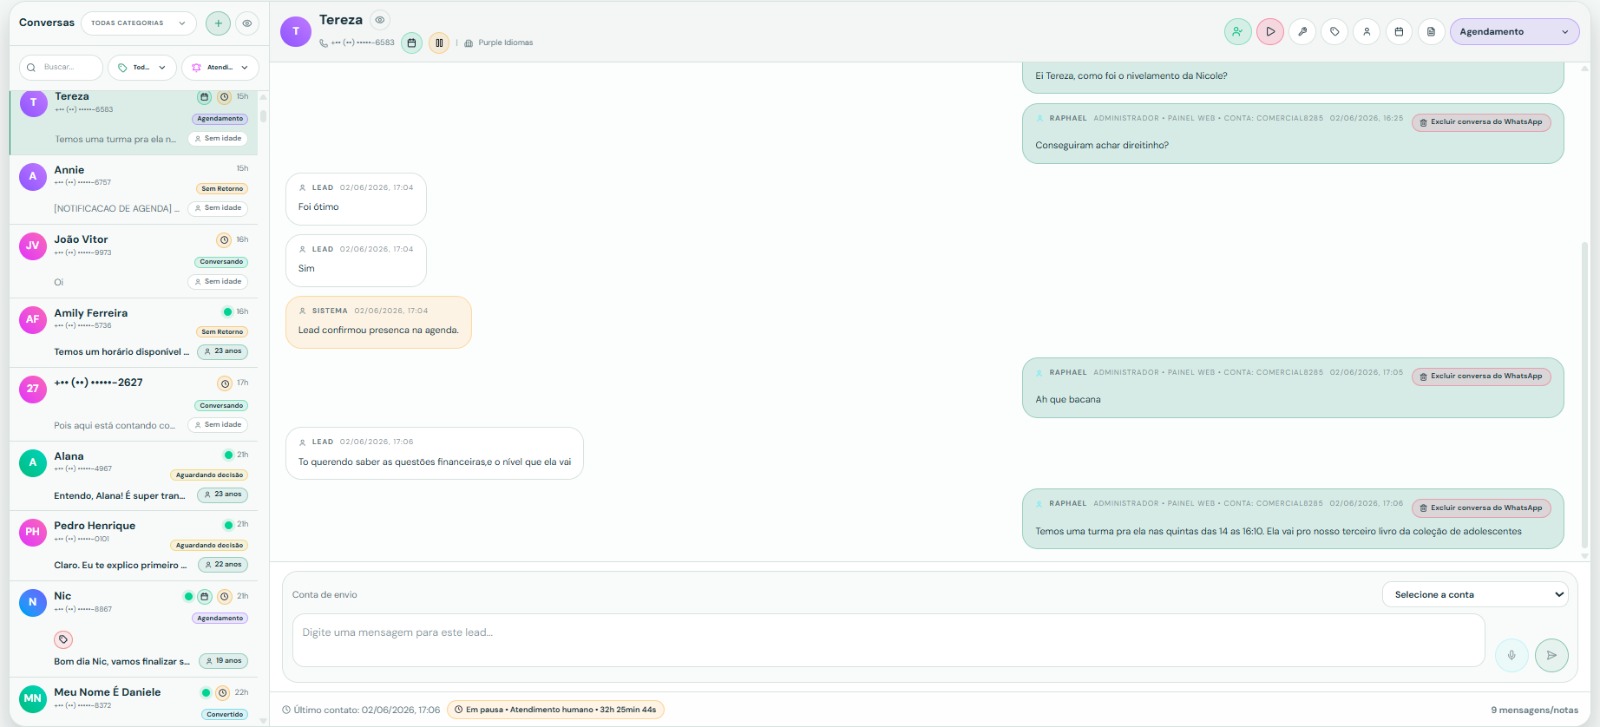The height and width of the screenshot is (727, 1600).
Task: Open the Meu Nome É Daniele conversation
Action: pos(133,702)
